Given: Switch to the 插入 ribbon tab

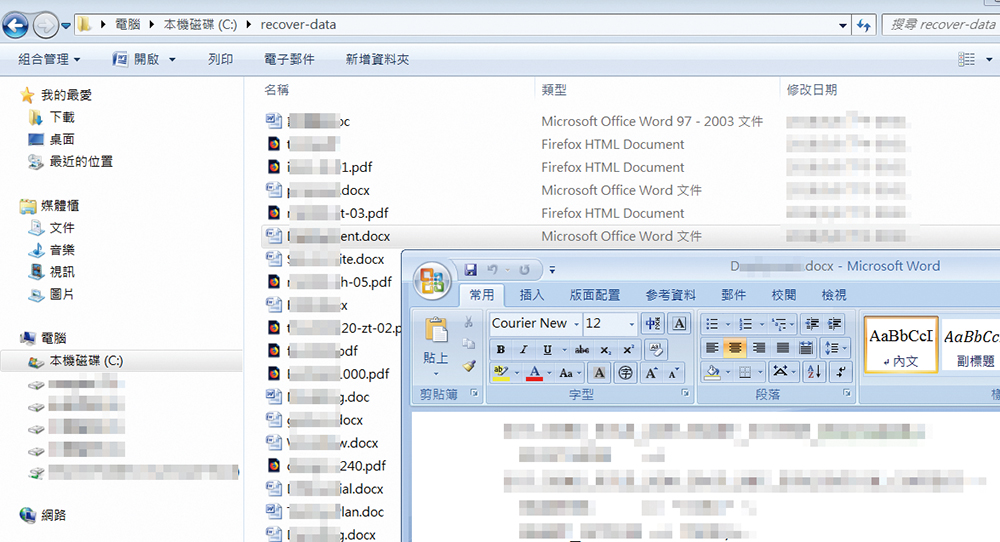Looking at the screenshot, I should 532,295.
